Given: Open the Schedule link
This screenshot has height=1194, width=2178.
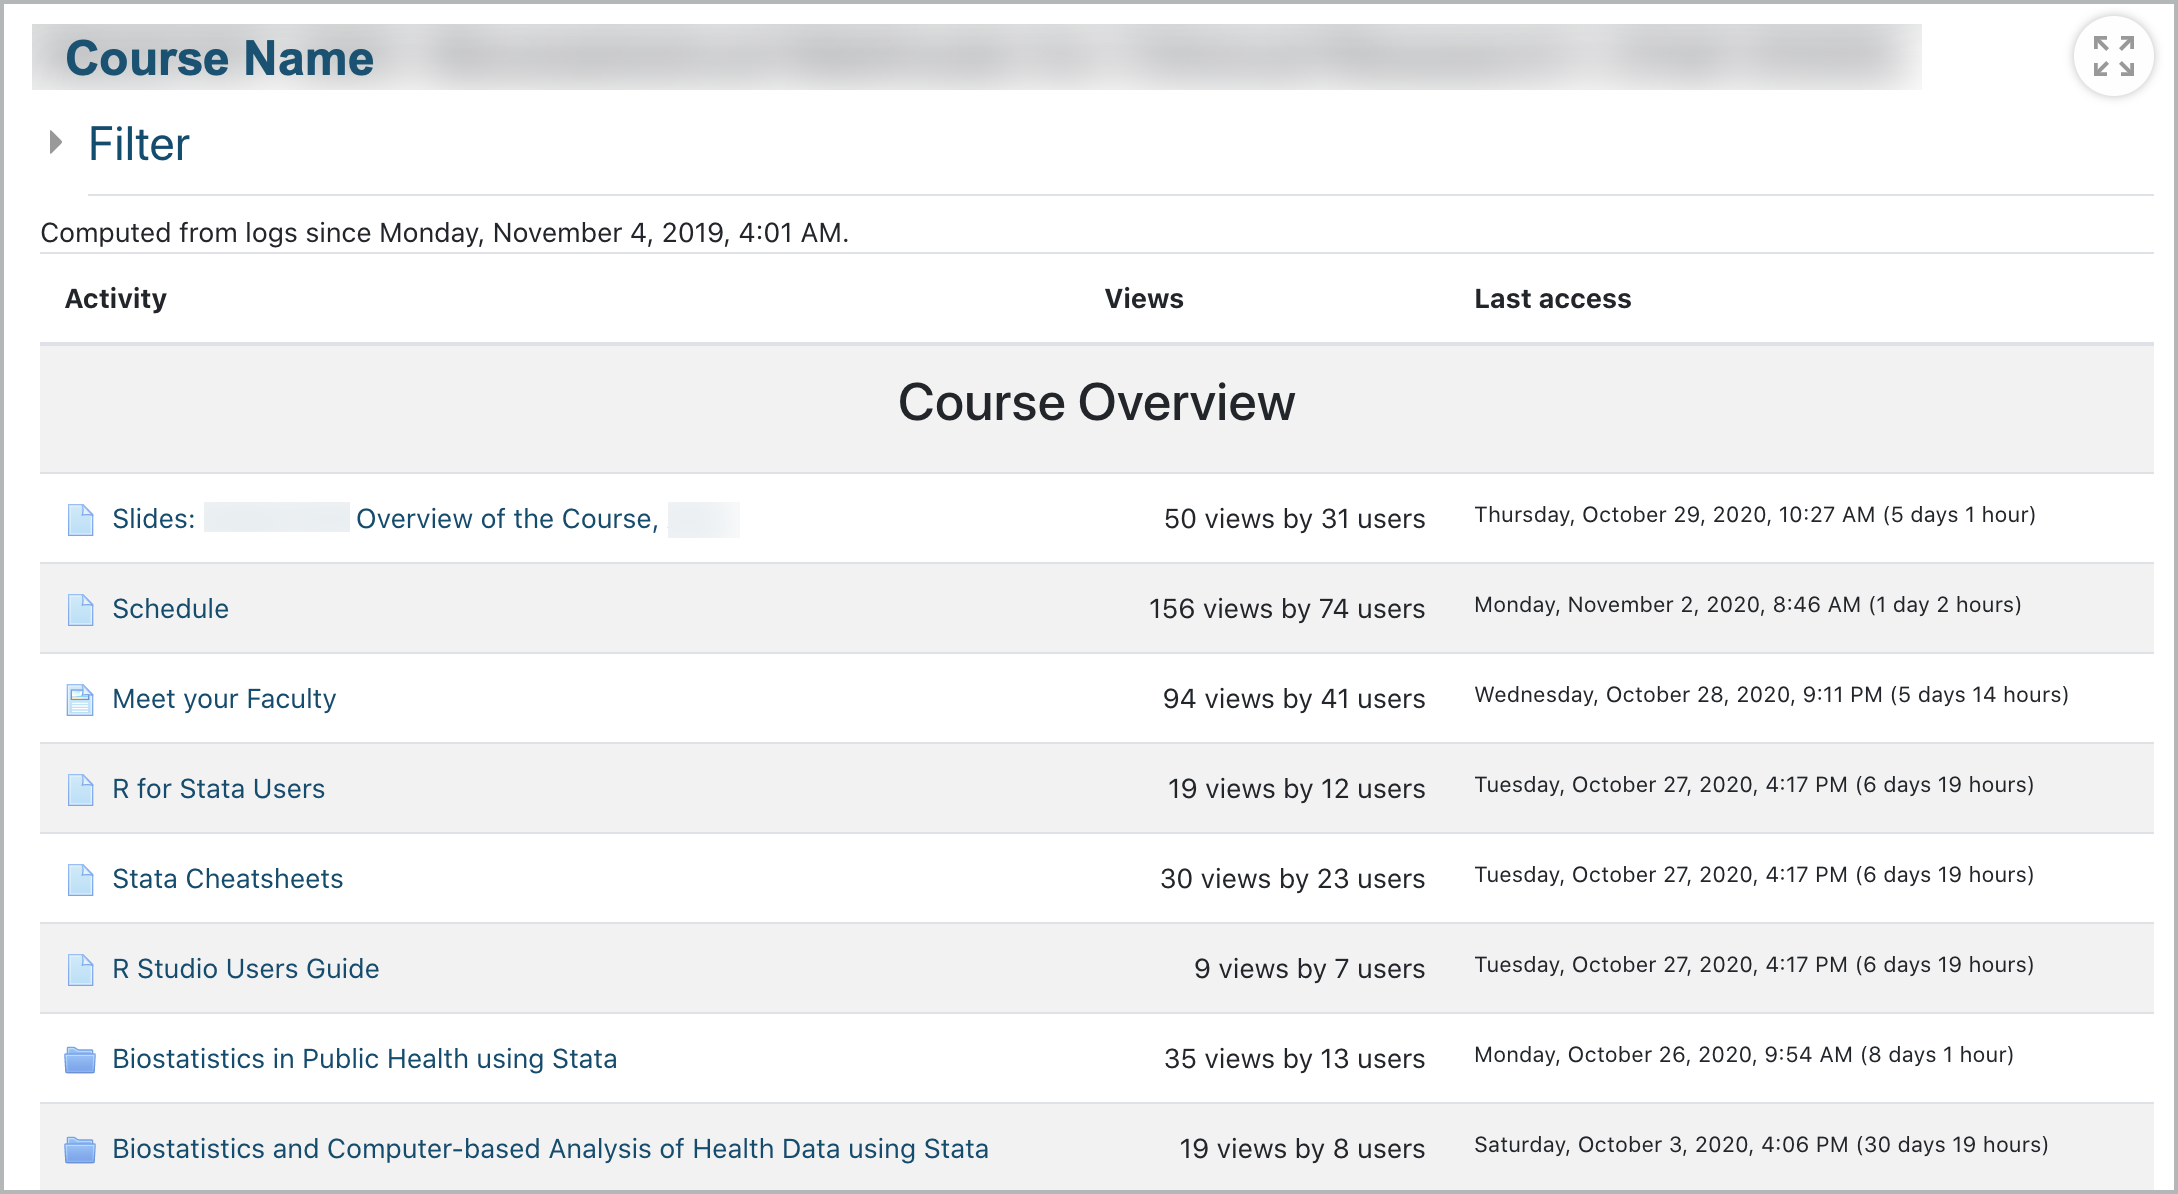Looking at the screenshot, I should (170, 609).
